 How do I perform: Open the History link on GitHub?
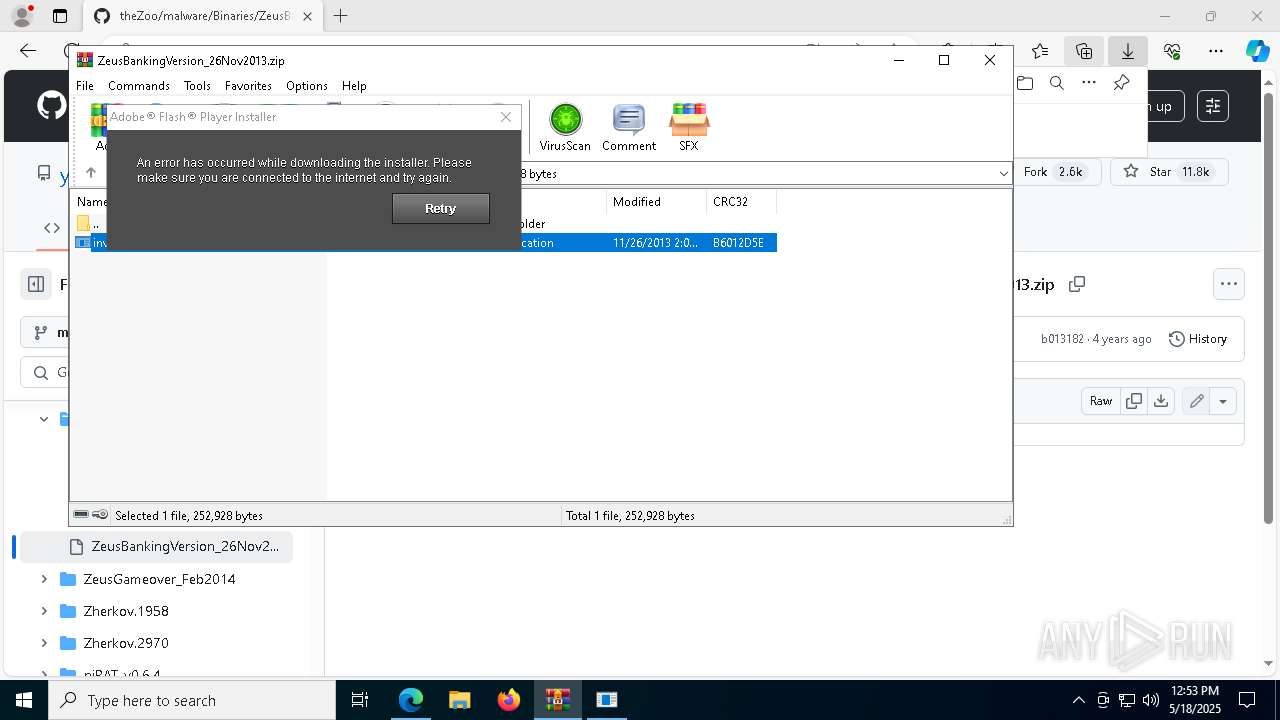click(1198, 339)
